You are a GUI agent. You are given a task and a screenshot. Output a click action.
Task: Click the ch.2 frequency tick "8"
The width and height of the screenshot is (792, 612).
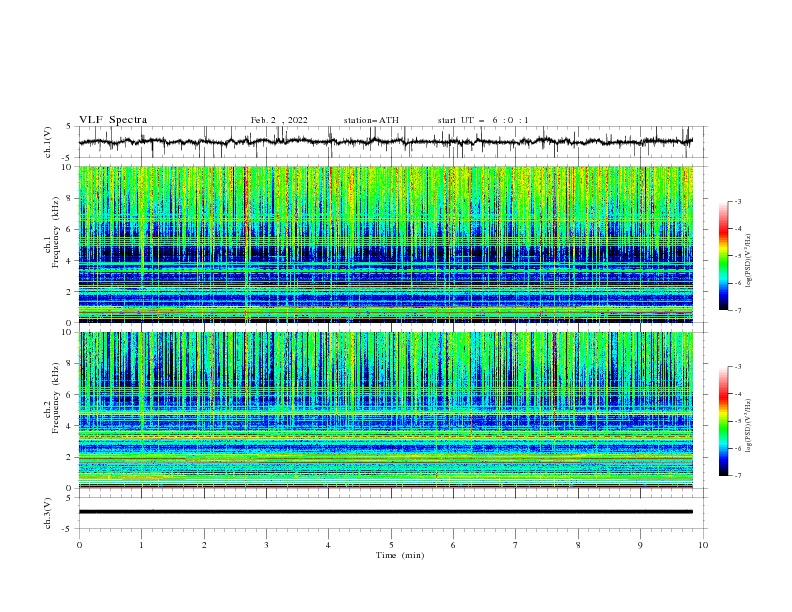pyautogui.click(x=71, y=364)
